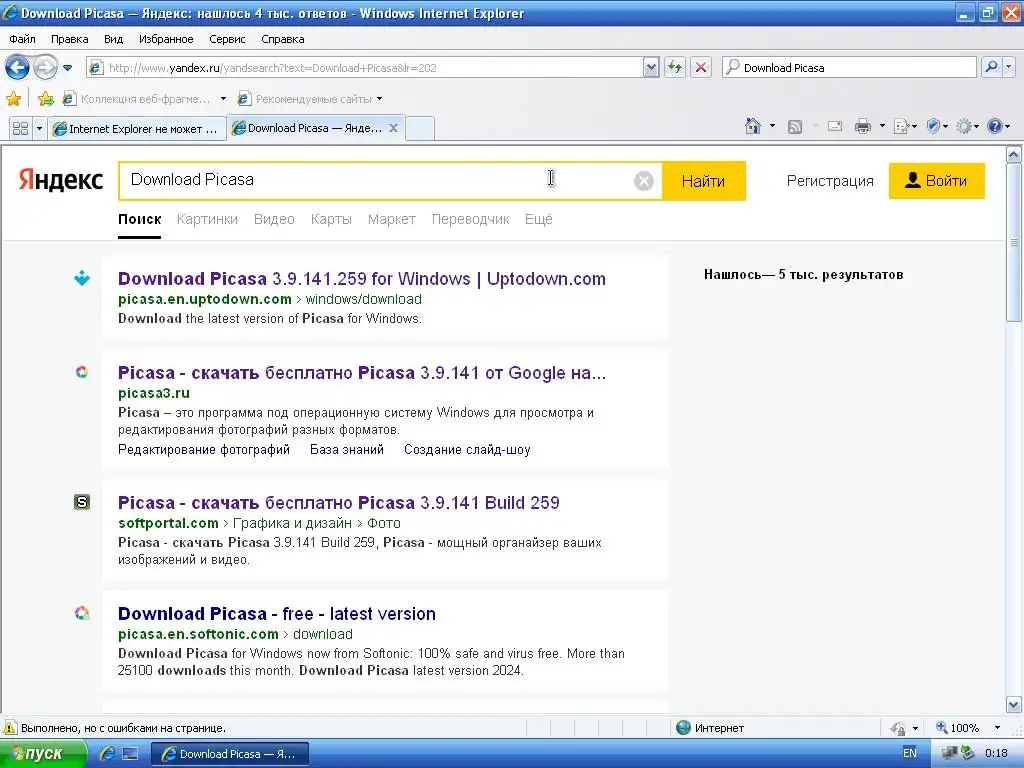The width and height of the screenshot is (1024, 768).
Task: Close the Download Picasa tab
Action: [393, 128]
